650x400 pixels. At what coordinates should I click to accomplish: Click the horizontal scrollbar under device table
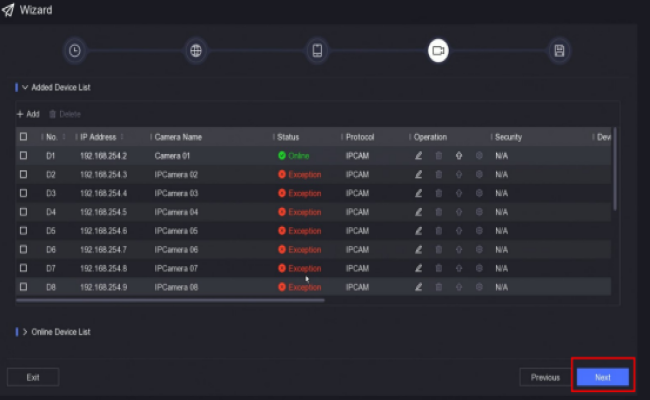click(x=170, y=299)
